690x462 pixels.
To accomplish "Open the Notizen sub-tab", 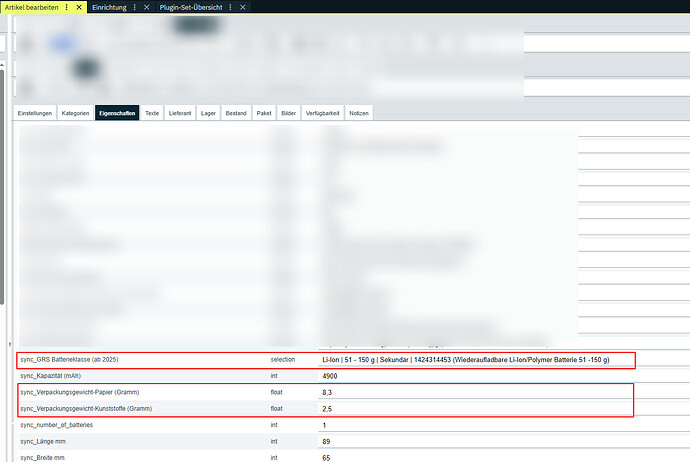I will 359,114.
